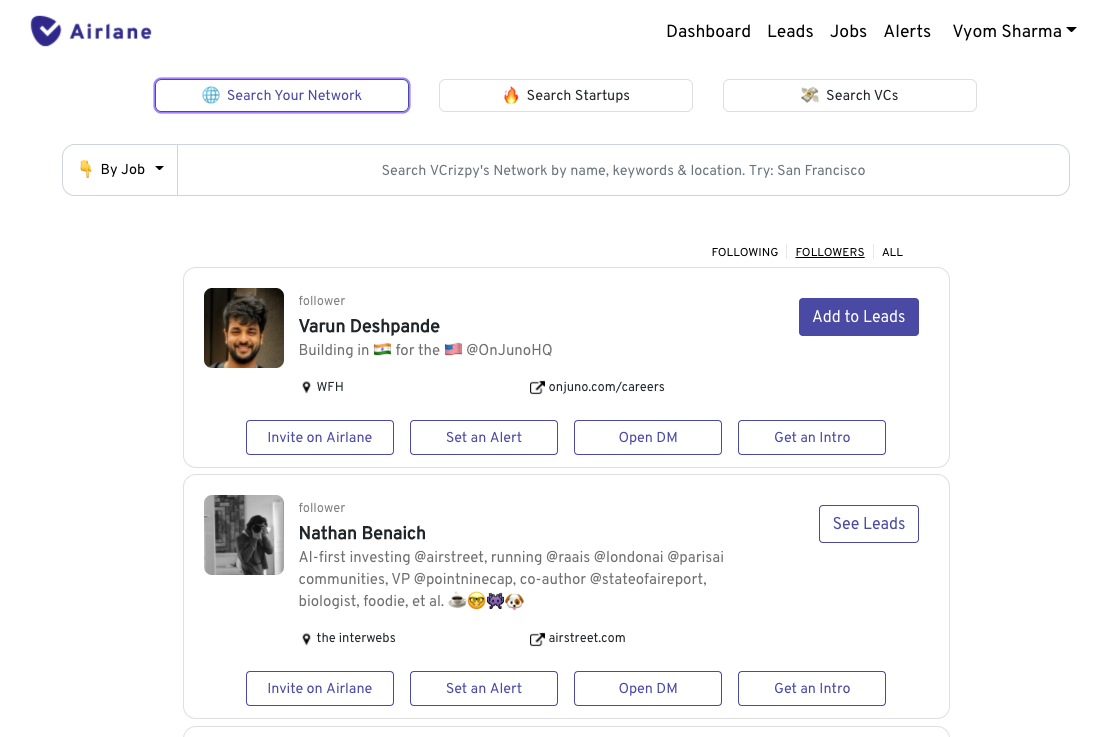Image resolution: width=1109 pixels, height=737 pixels.
Task: Switch the filter to FOLLOWERS
Action: click(829, 253)
